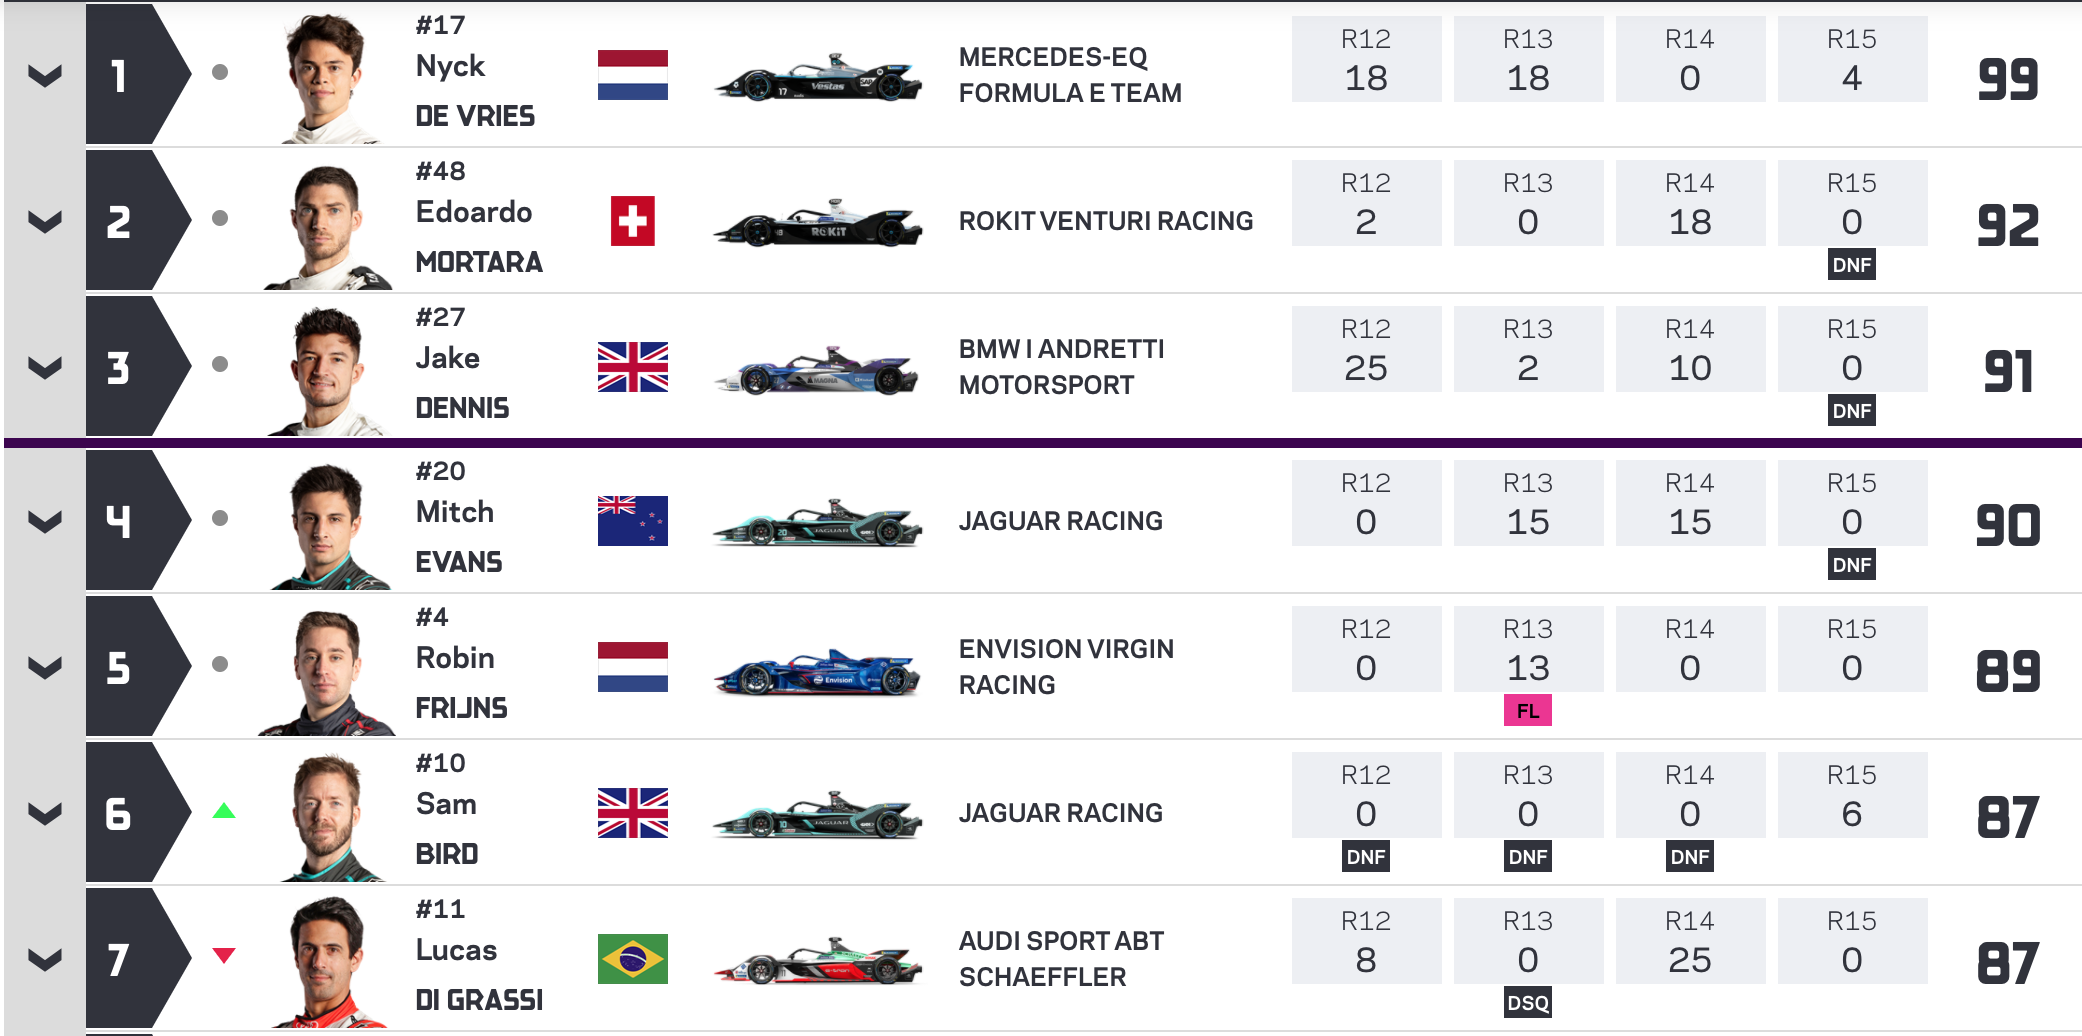The width and height of the screenshot is (2082, 1036).
Task: Click the green up arrow next to Sam Bird
Action: point(224,811)
